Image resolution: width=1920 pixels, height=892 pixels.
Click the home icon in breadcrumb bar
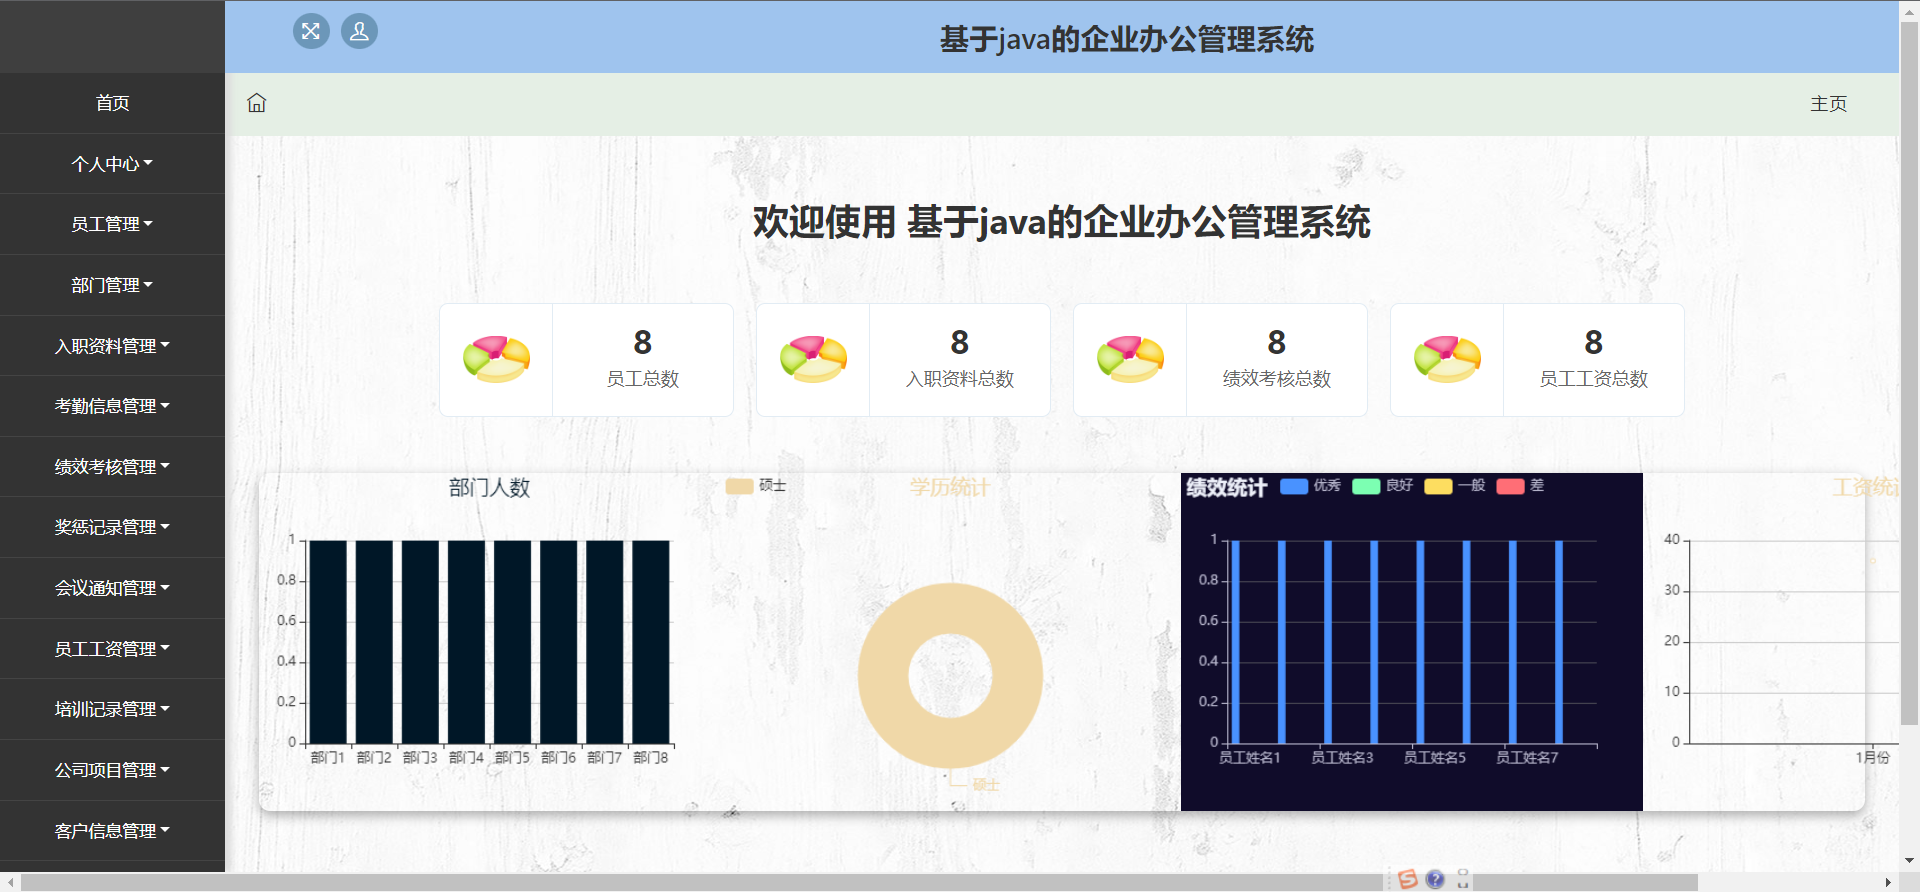coord(257,103)
